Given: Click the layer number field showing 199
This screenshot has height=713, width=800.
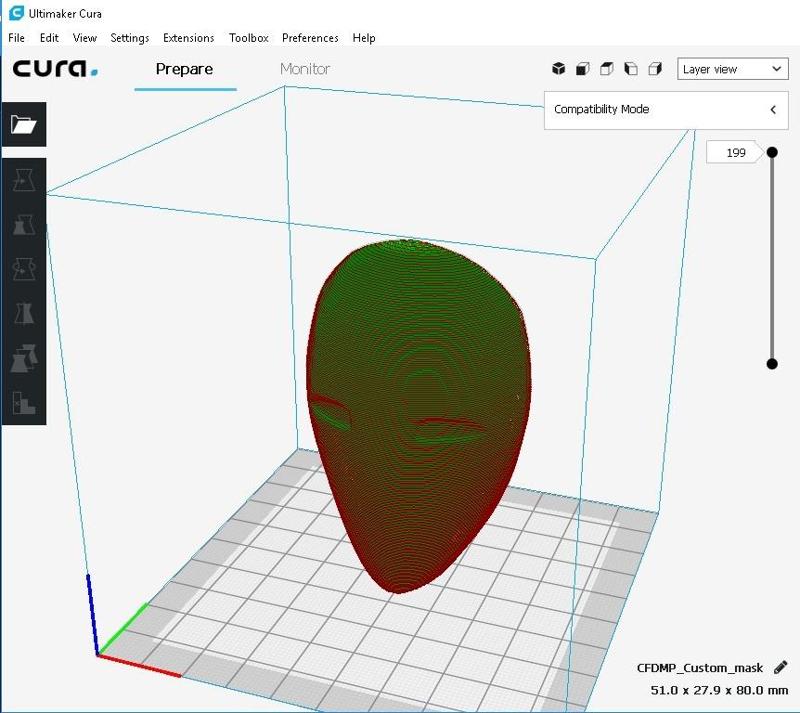Looking at the screenshot, I should (736, 153).
